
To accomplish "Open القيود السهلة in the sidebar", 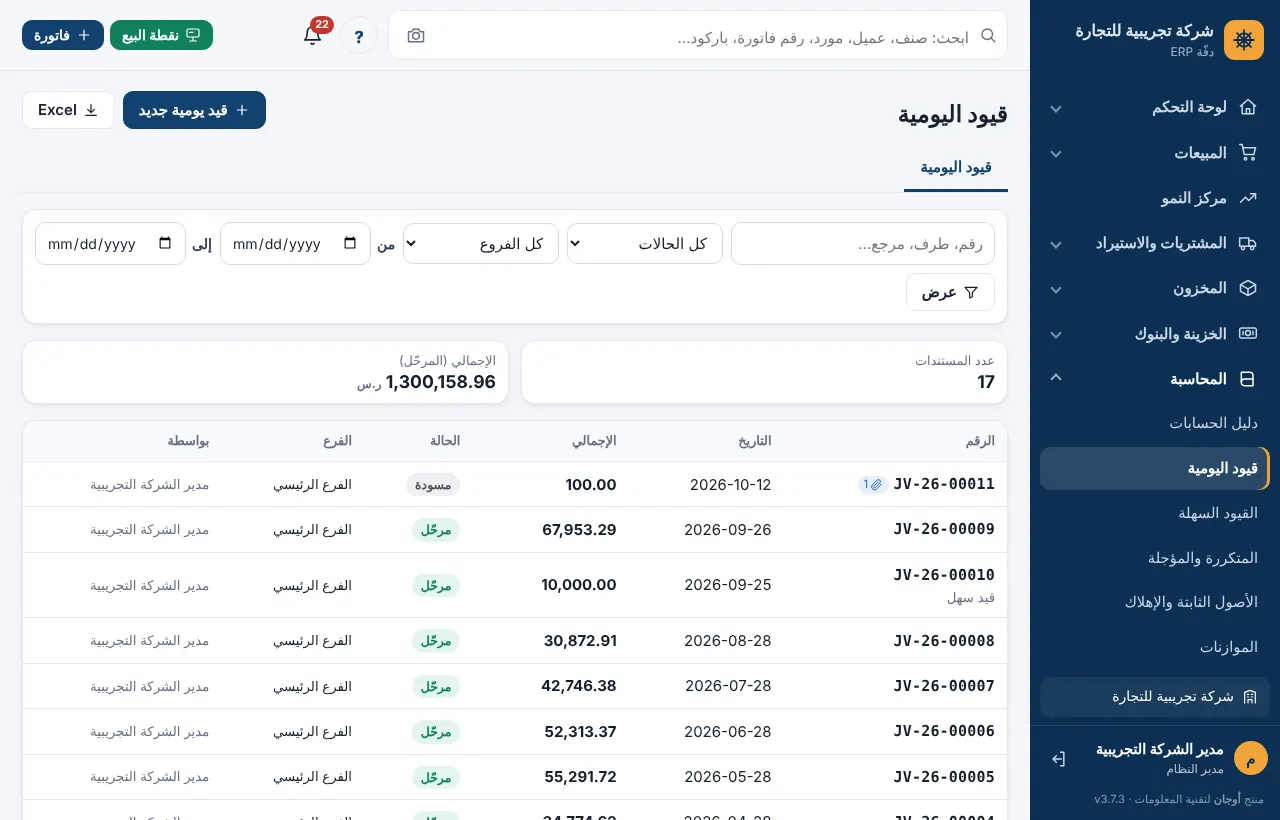I will (x=1155, y=513).
